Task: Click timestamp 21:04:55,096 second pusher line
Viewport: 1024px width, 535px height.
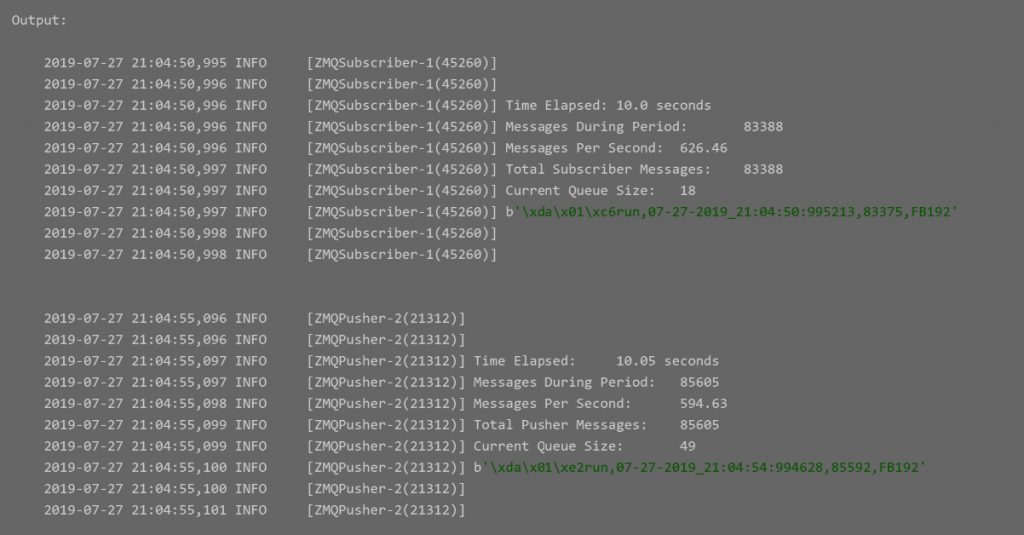Action: (179, 340)
